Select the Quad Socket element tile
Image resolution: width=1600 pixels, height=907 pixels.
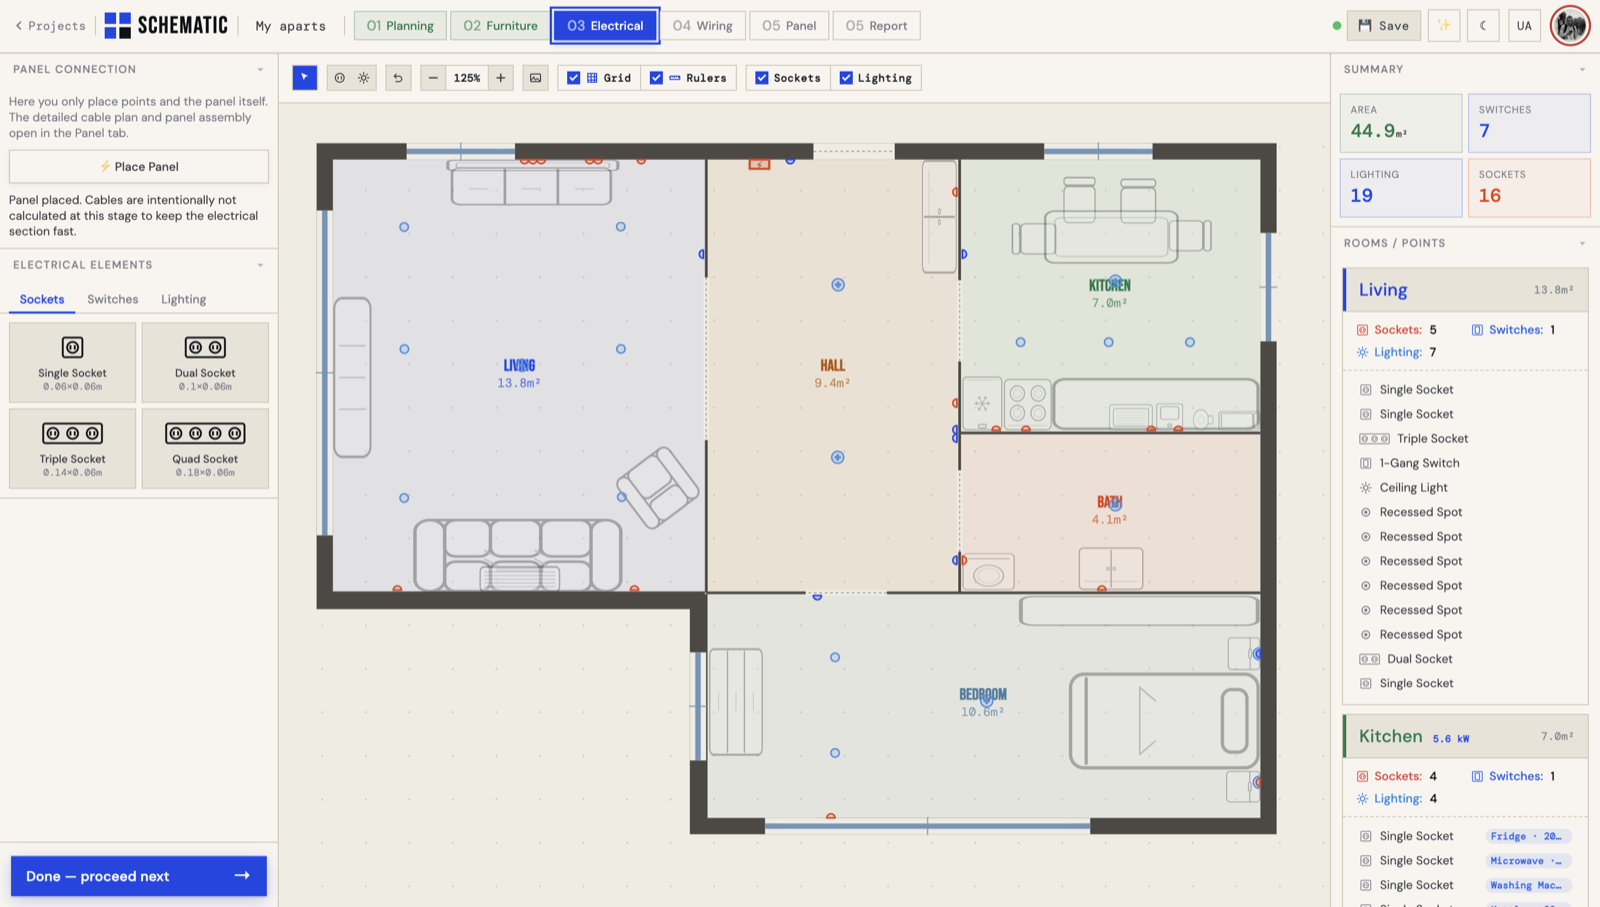(x=205, y=448)
